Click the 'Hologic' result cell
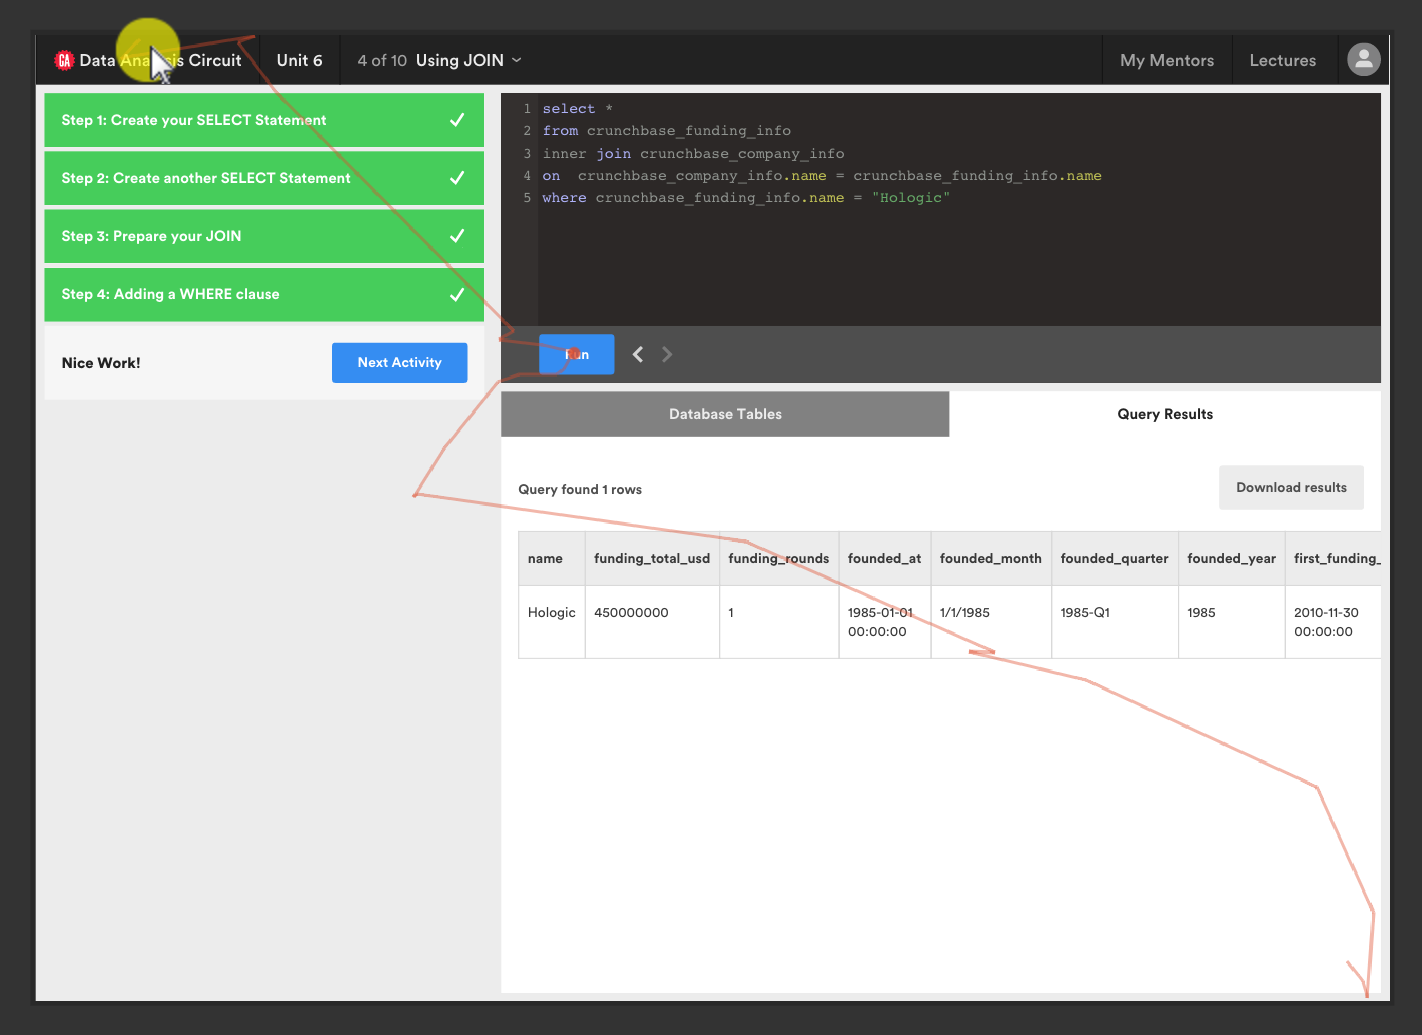The width and height of the screenshot is (1422, 1035). click(552, 622)
